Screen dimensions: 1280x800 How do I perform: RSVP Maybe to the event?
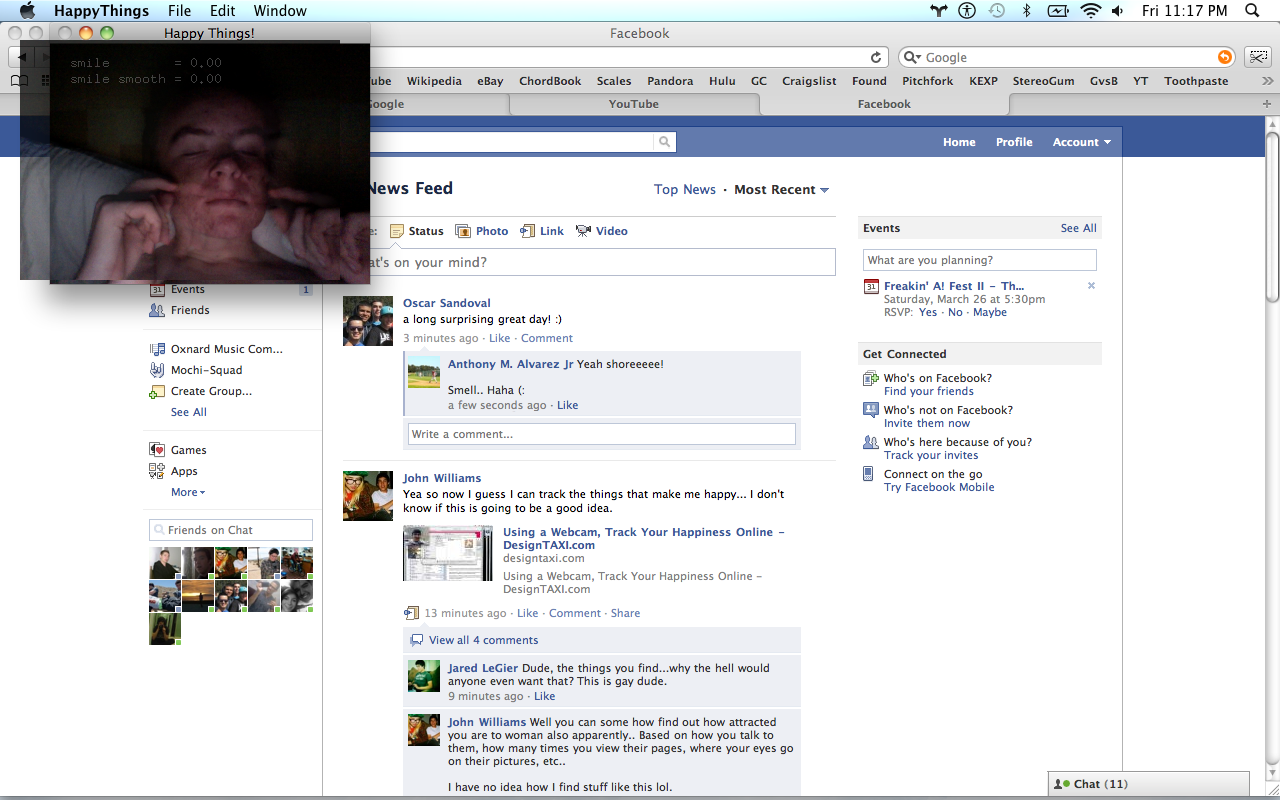pyautogui.click(x=989, y=312)
